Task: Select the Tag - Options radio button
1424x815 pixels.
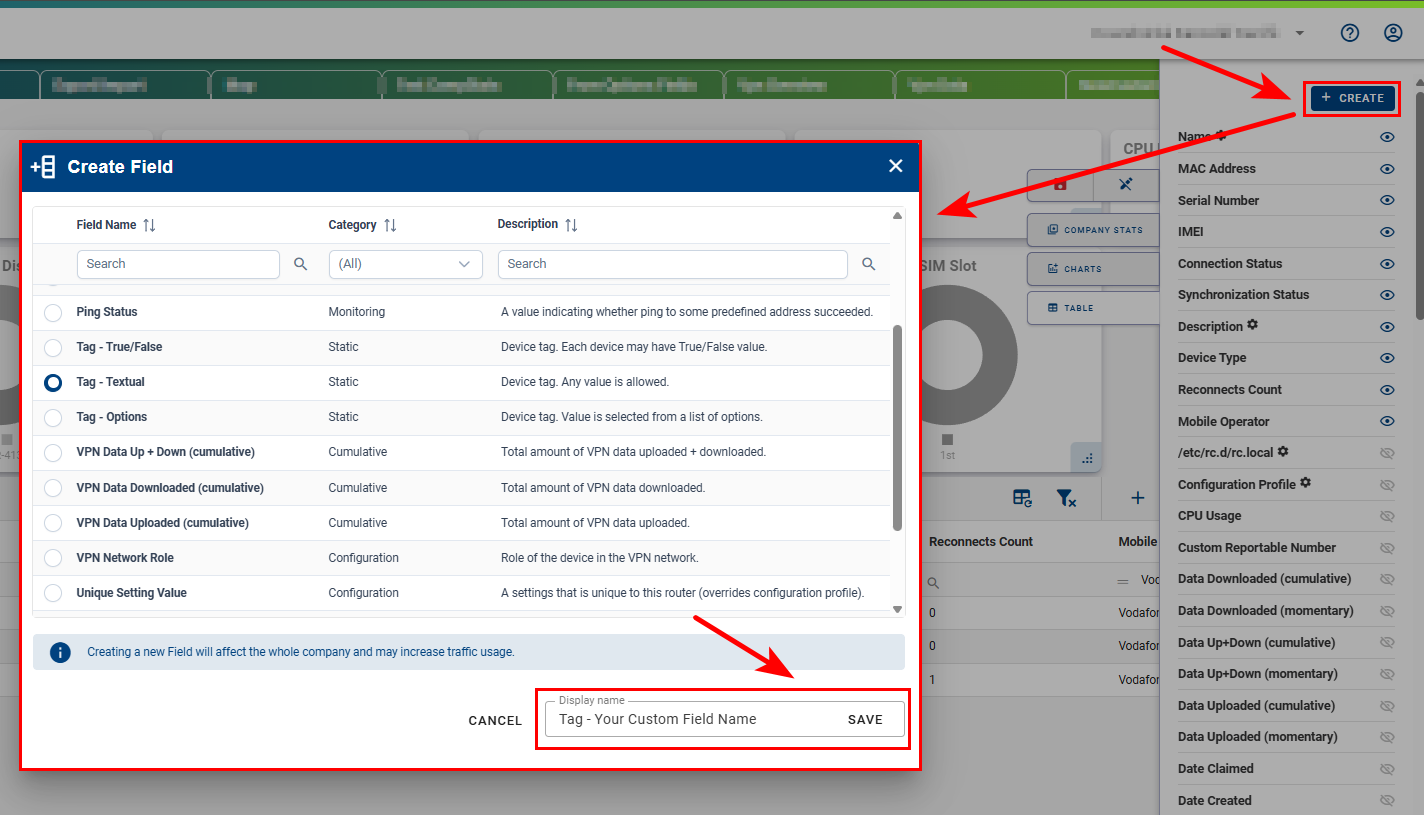Action: [x=53, y=418]
